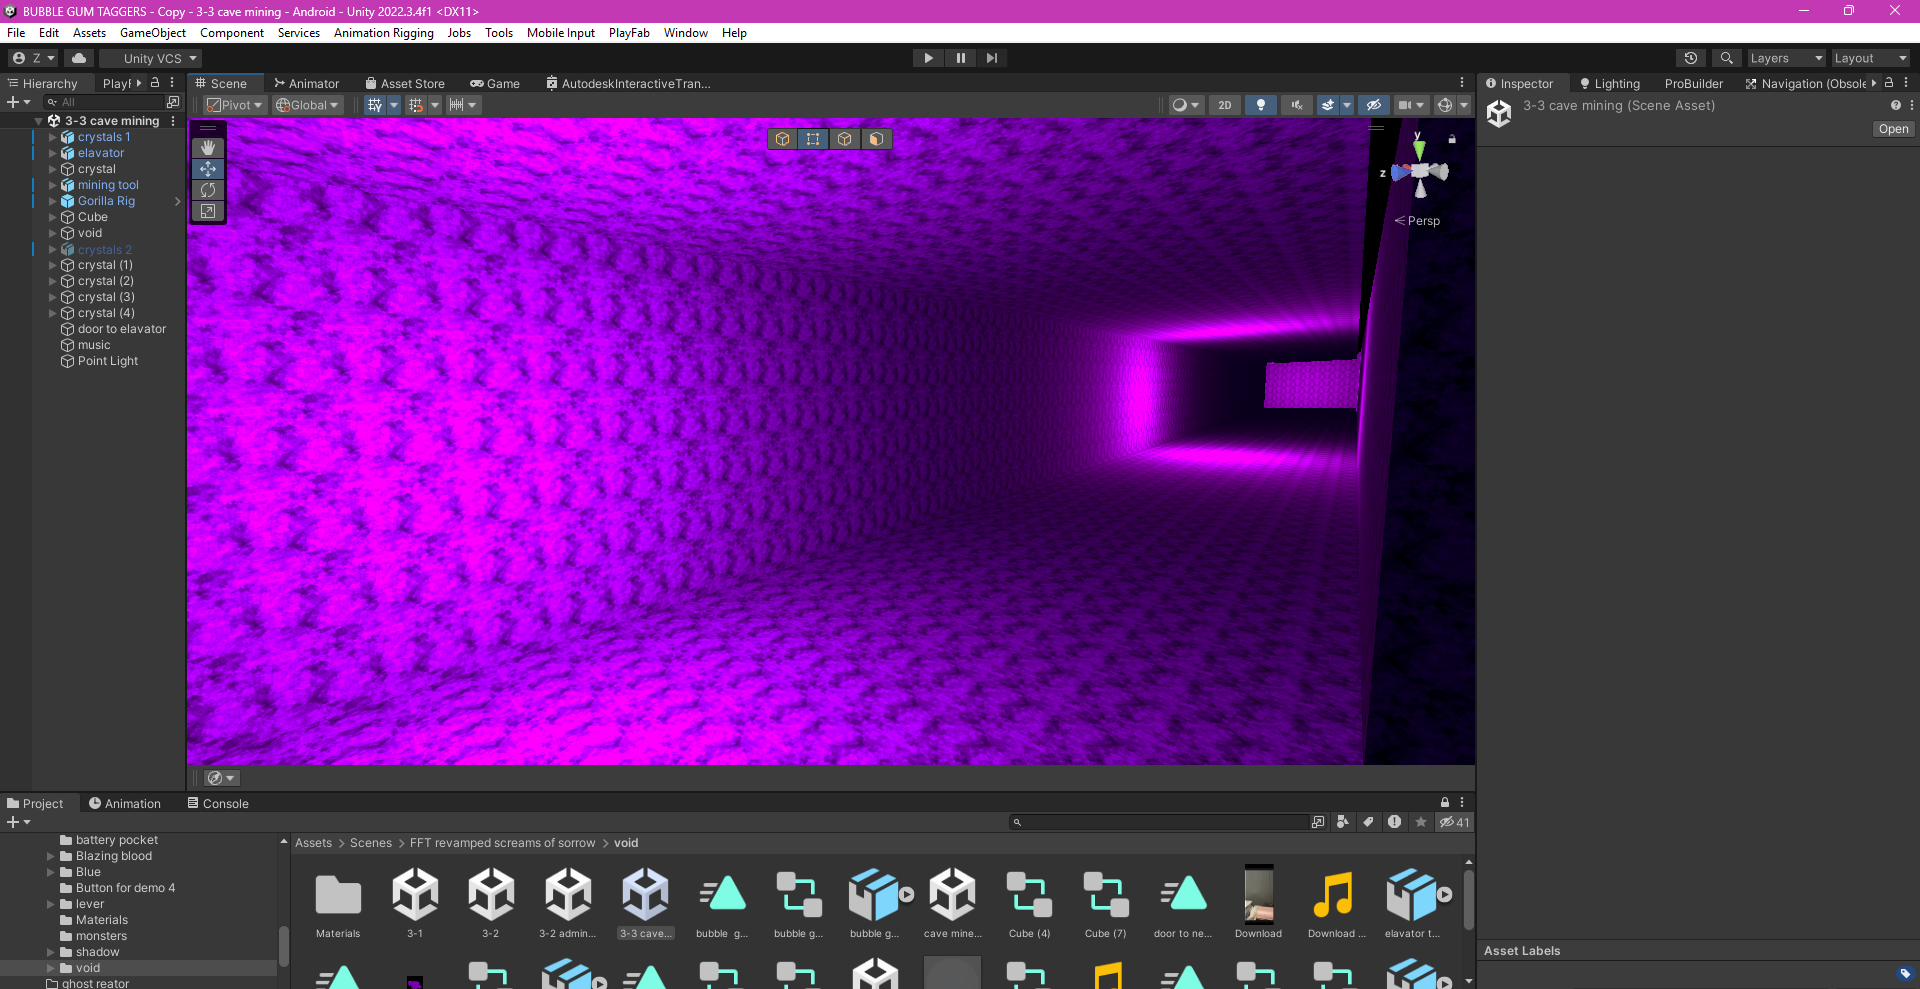The height and width of the screenshot is (989, 1920).
Task: Toggle favorites star filter in Project
Action: 1421,822
